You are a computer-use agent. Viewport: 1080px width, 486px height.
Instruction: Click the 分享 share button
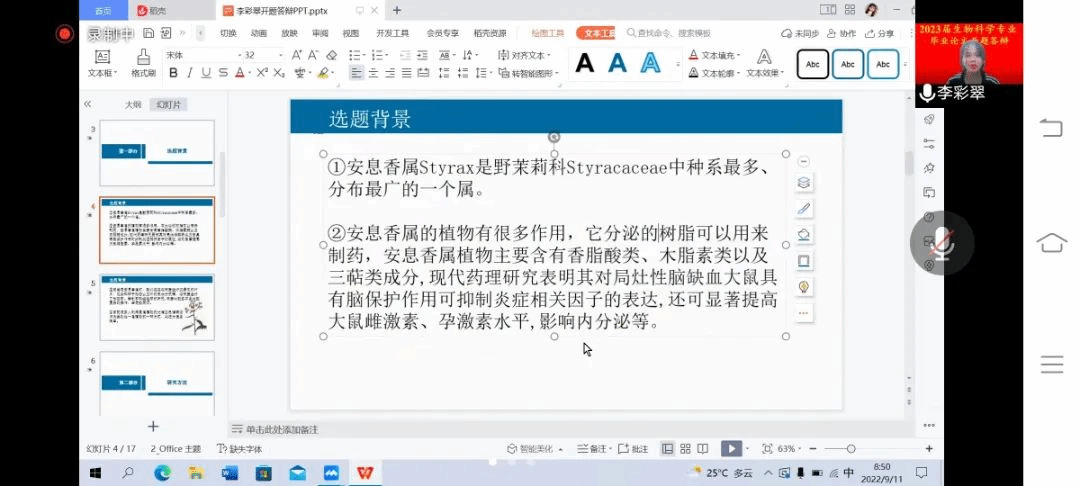(x=880, y=33)
